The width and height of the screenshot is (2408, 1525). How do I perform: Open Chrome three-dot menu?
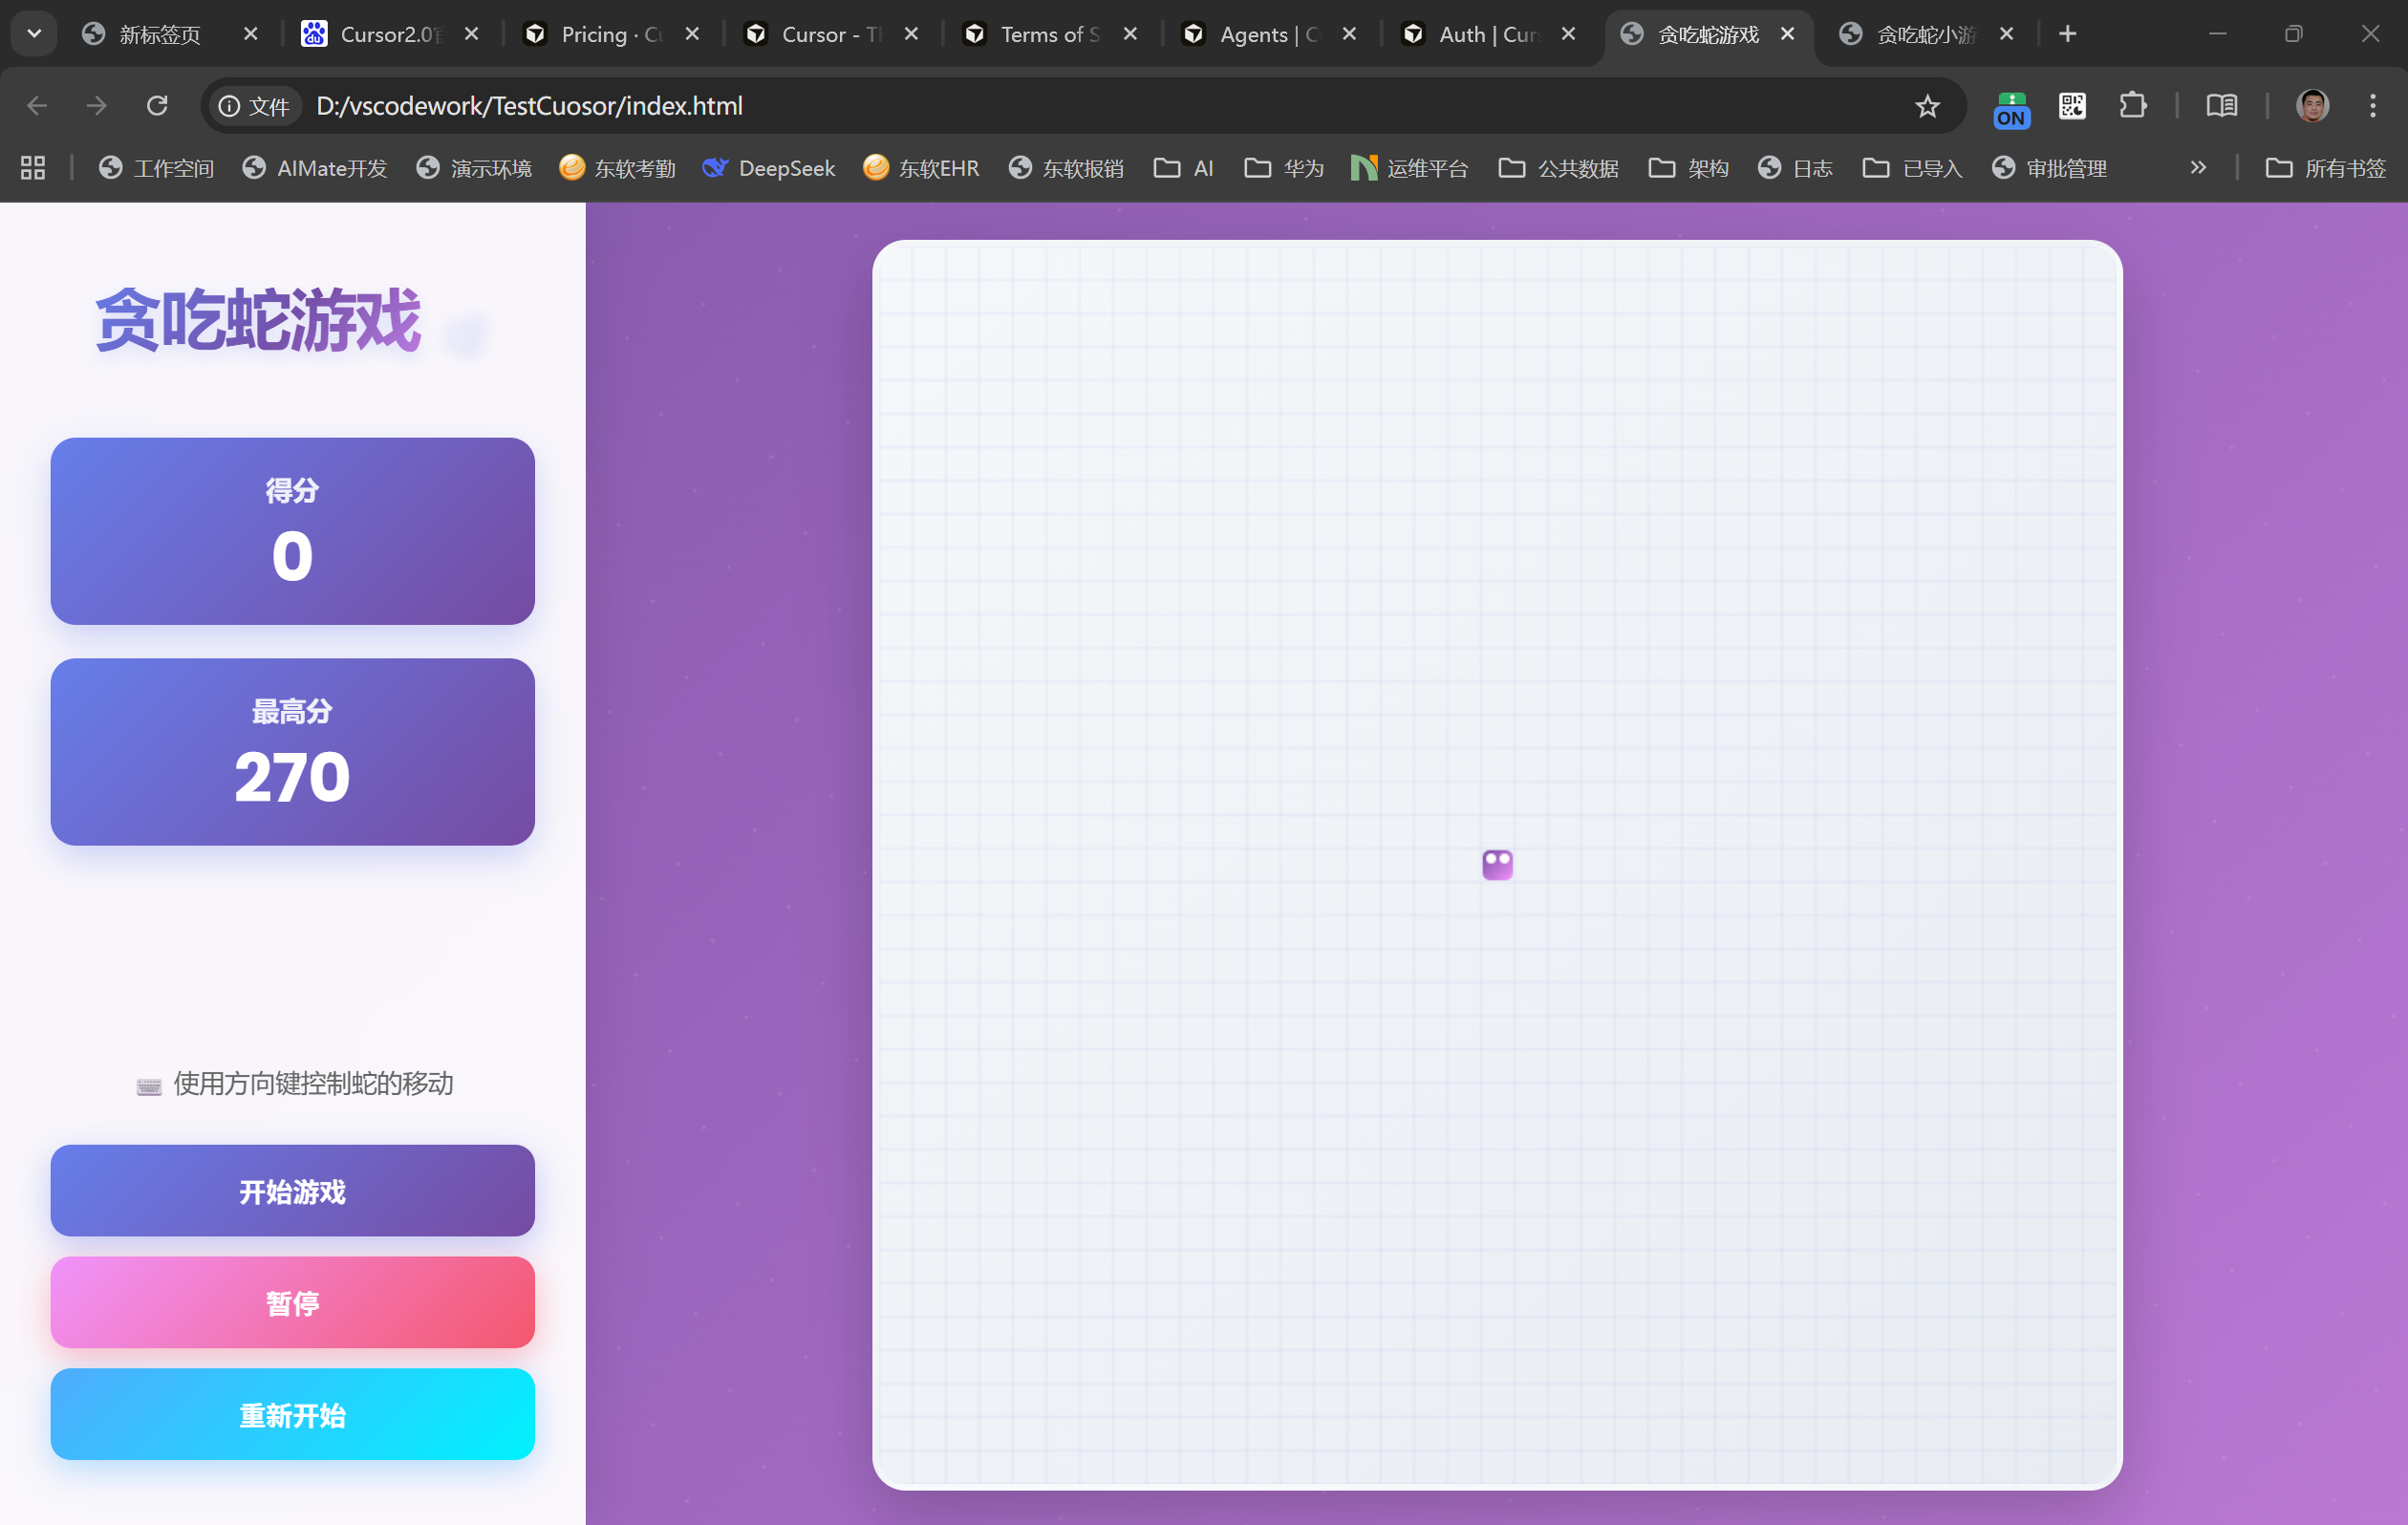(x=2372, y=106)
